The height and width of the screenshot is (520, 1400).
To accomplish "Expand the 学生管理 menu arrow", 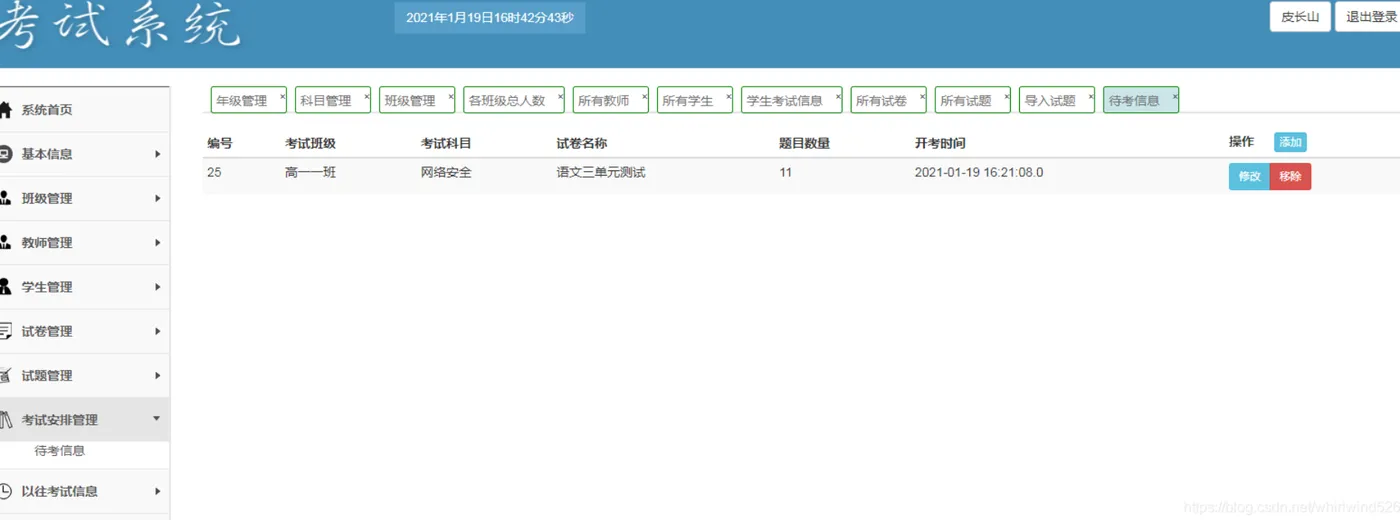I will [x=158, y=287].
